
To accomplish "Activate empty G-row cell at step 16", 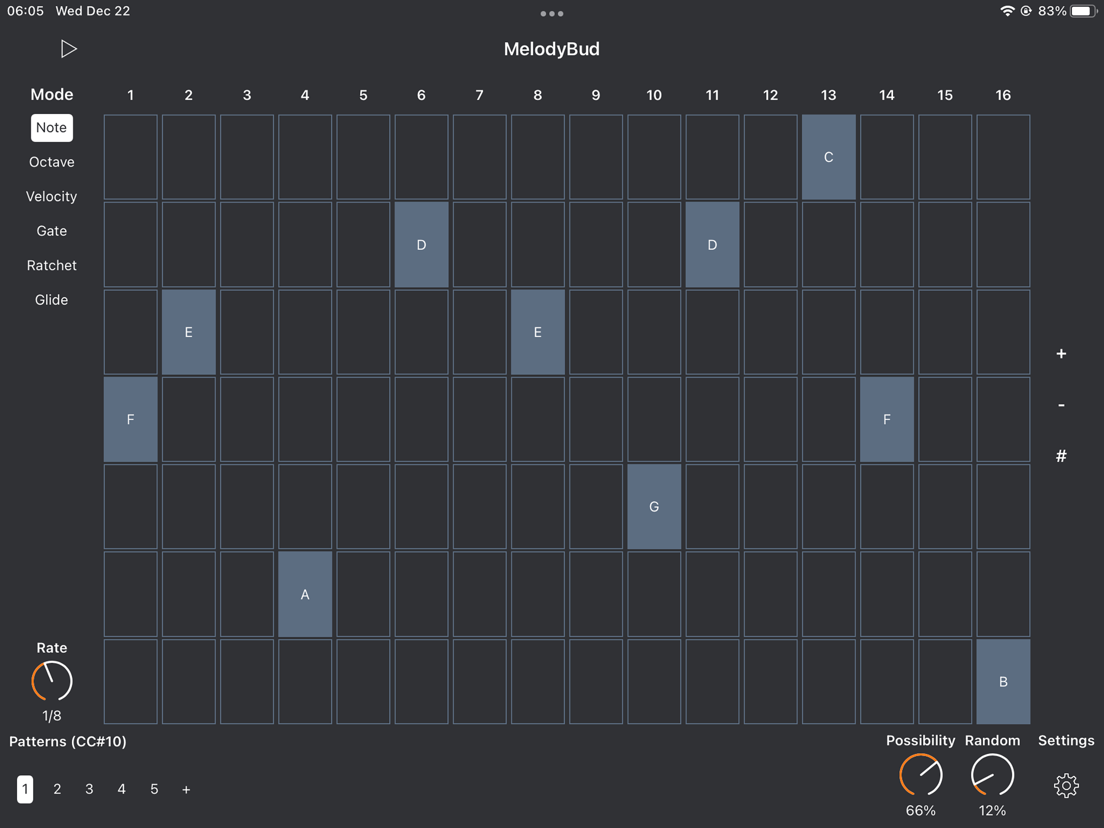I will click(x=1003, y=506).
